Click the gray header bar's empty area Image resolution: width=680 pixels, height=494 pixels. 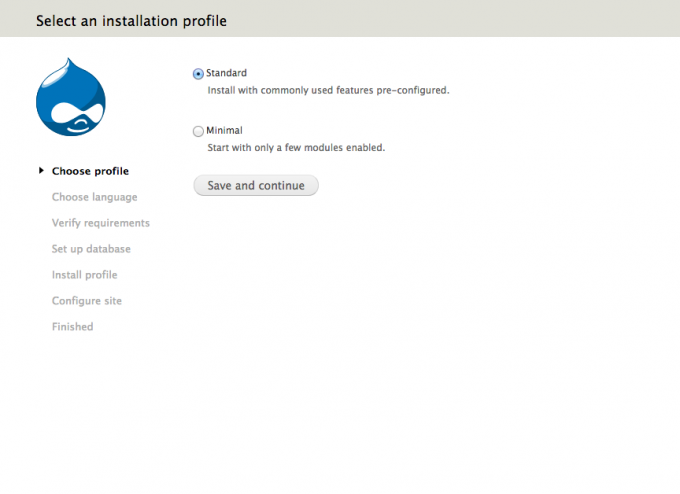[x=480, y=20]
